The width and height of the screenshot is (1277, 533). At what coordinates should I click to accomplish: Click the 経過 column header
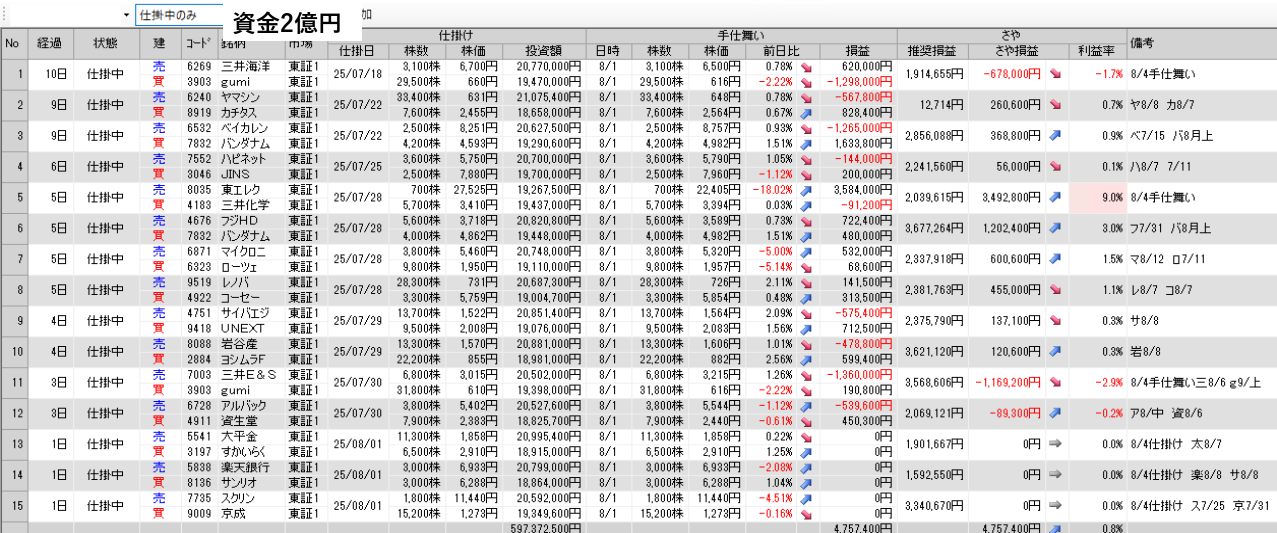49,43
